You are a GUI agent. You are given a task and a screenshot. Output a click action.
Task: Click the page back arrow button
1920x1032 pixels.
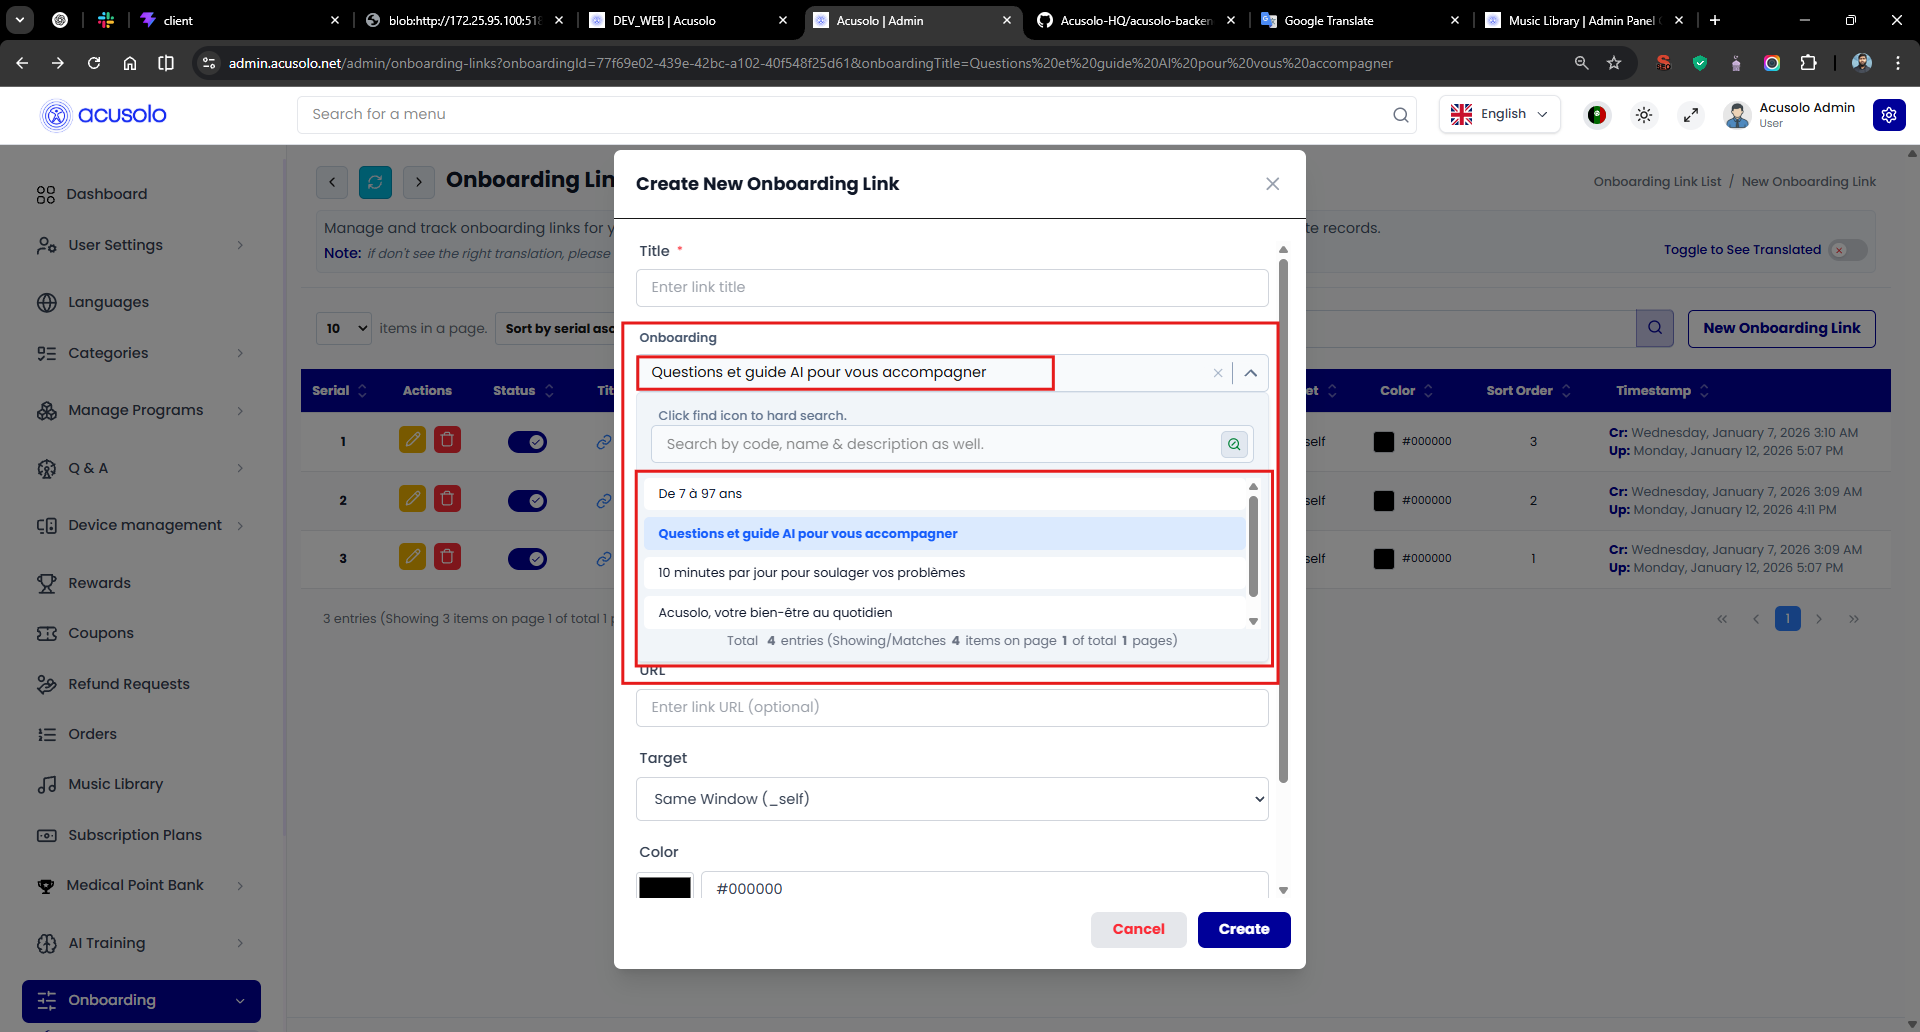[332, 182]
